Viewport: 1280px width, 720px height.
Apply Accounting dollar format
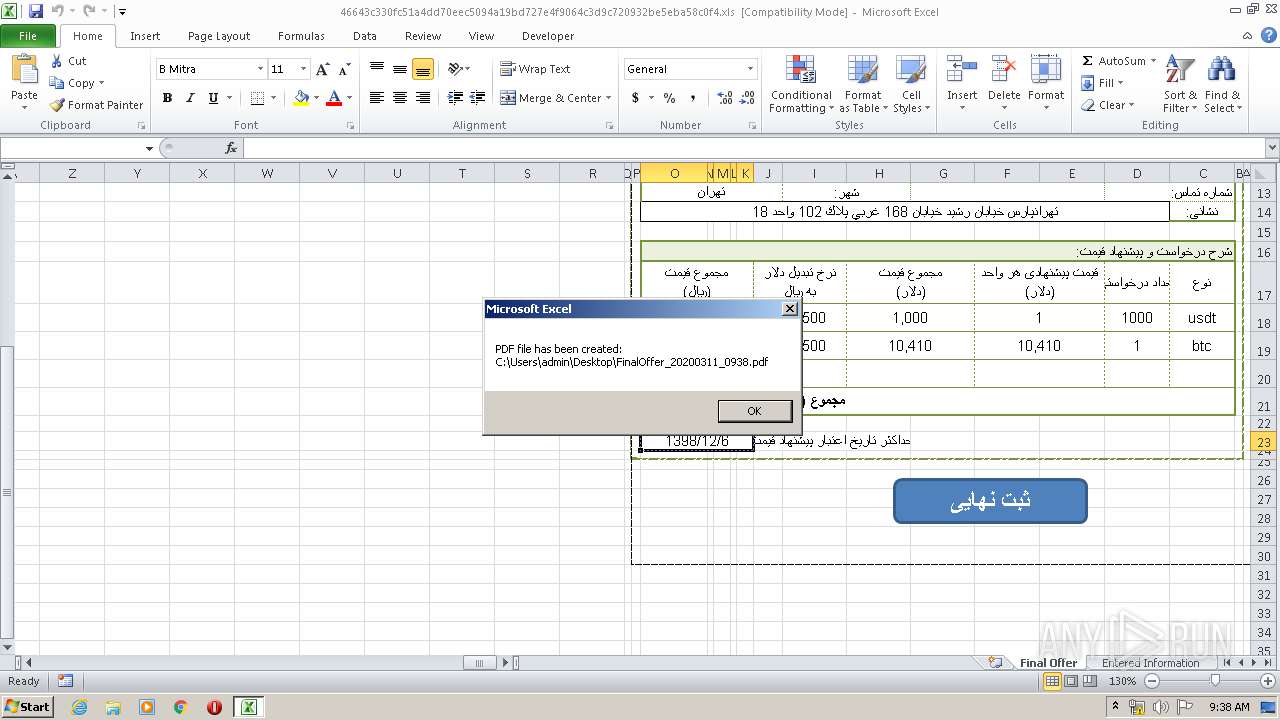click(x=635, y=98)
